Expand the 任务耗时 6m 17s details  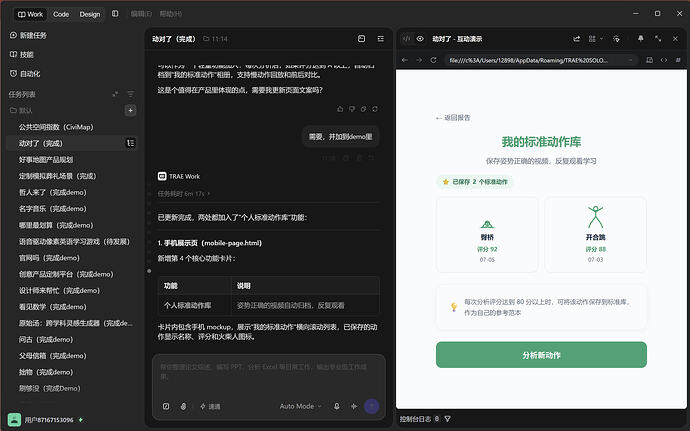tap(184, 193)
